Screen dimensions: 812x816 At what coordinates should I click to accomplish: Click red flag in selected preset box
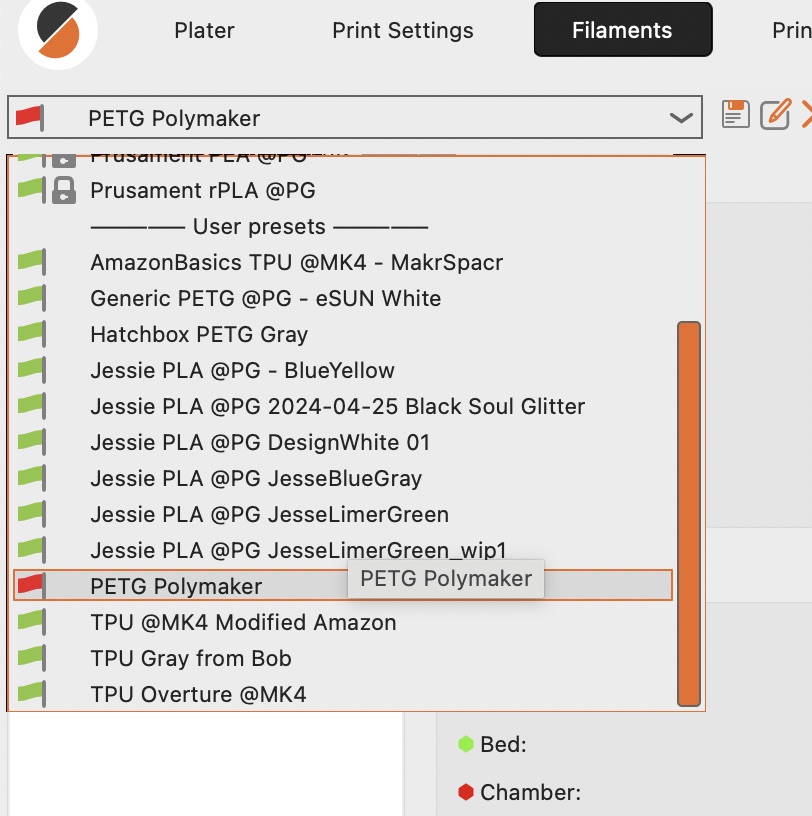(30, 117)
